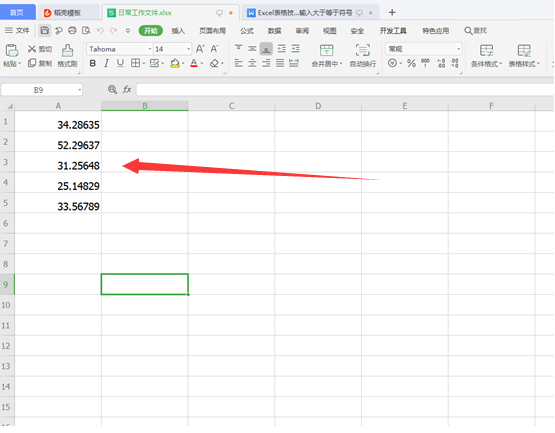Click the Merge and Center icon
This screenshot has width=555, height=433.
point(326,50)
